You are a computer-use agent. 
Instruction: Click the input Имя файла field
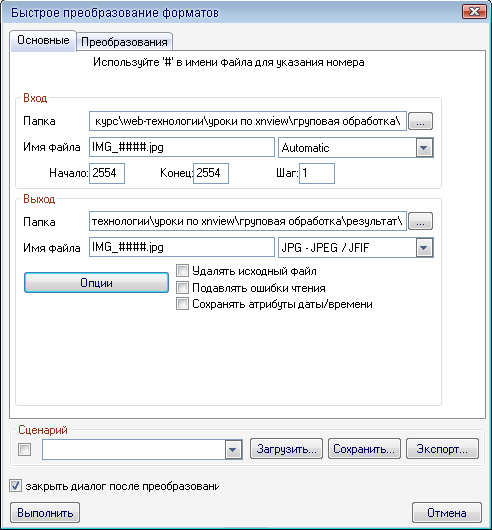point(182,147)
